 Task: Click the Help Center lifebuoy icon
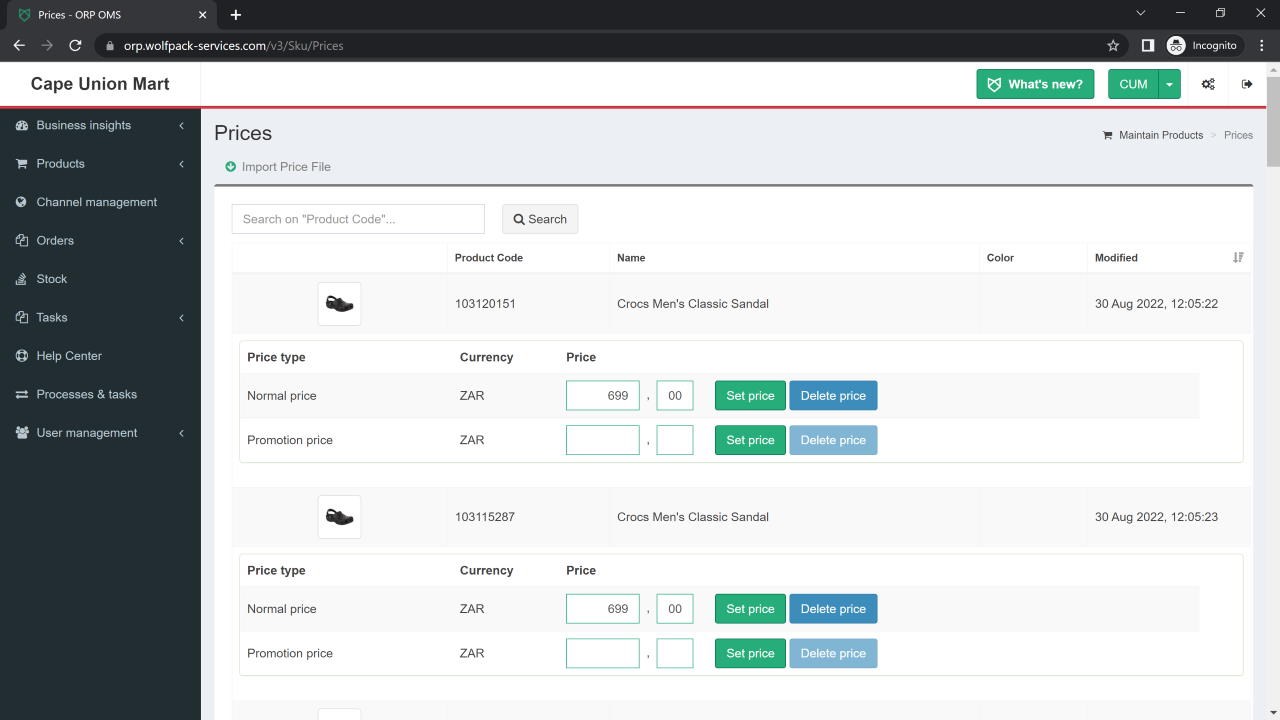22,356
